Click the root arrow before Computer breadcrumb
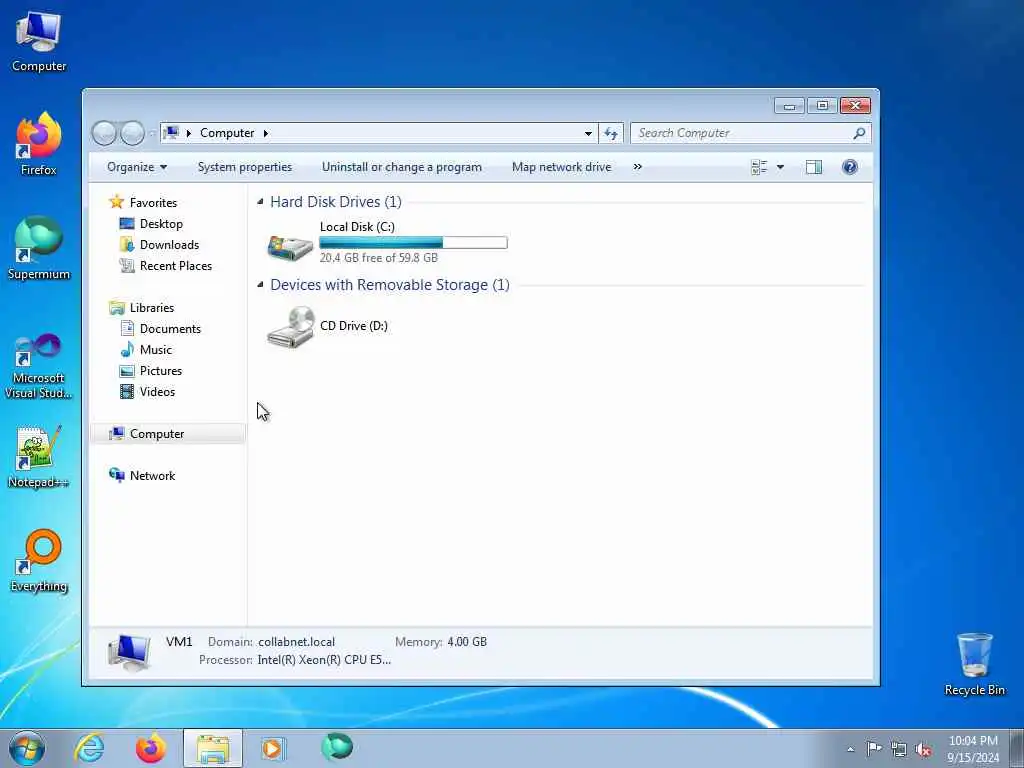This screenshot has height=768, width=1024. point(189,133)
